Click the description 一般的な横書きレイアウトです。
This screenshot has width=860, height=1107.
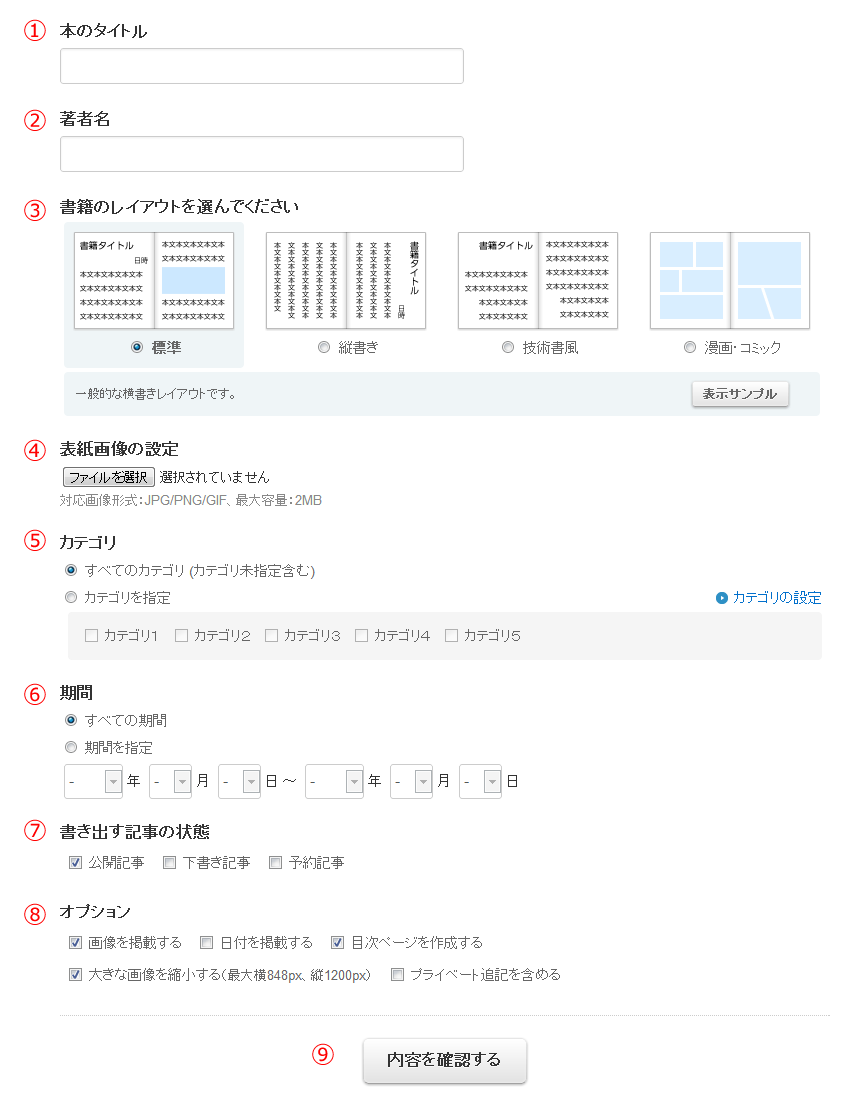[x=155, y=394]
